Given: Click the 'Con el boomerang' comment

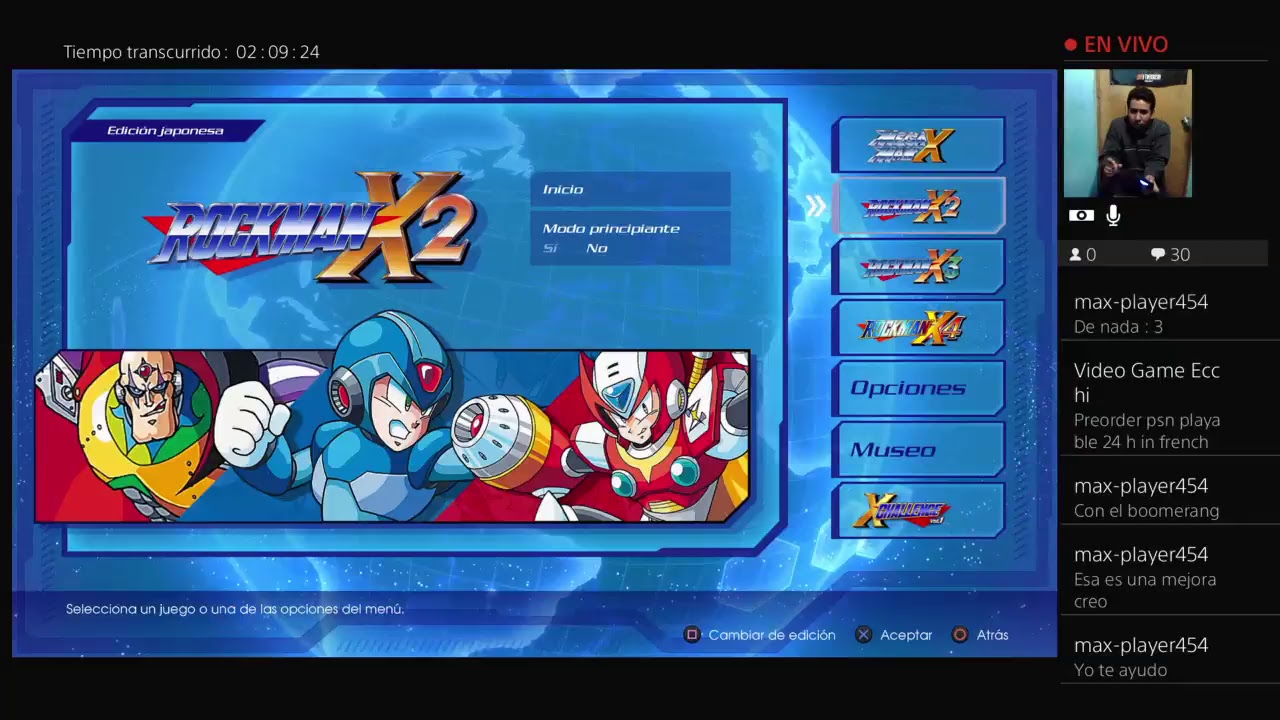Looking at the screenshot, I should [1146, 511].
